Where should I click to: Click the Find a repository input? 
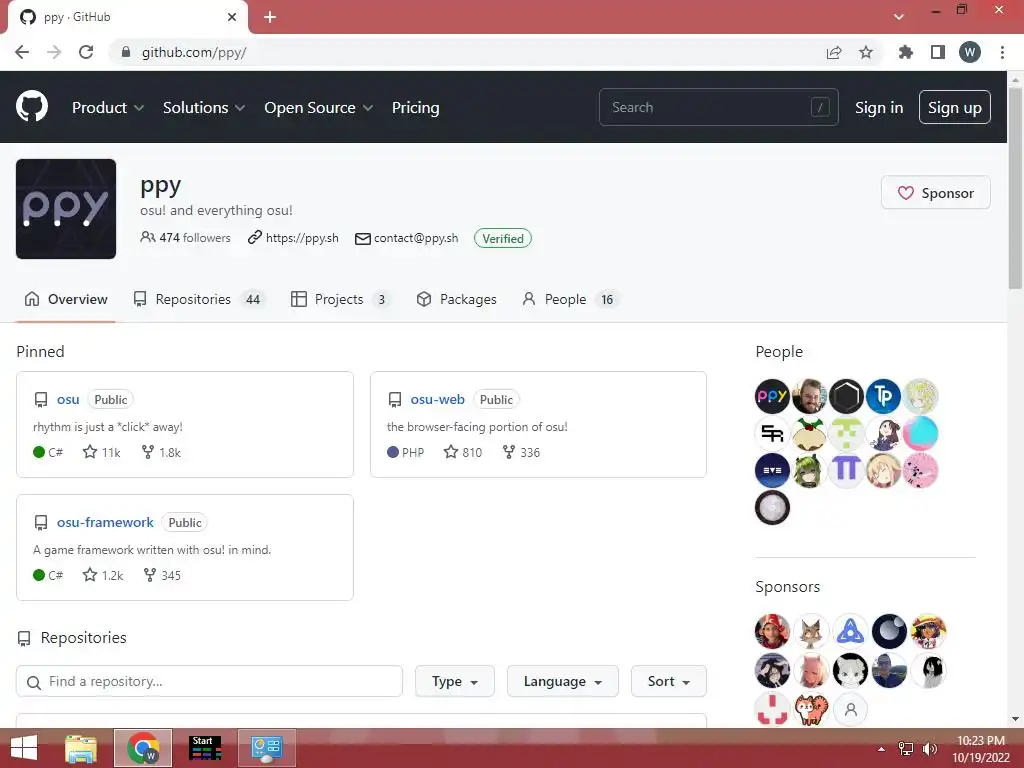coord(209,681)
